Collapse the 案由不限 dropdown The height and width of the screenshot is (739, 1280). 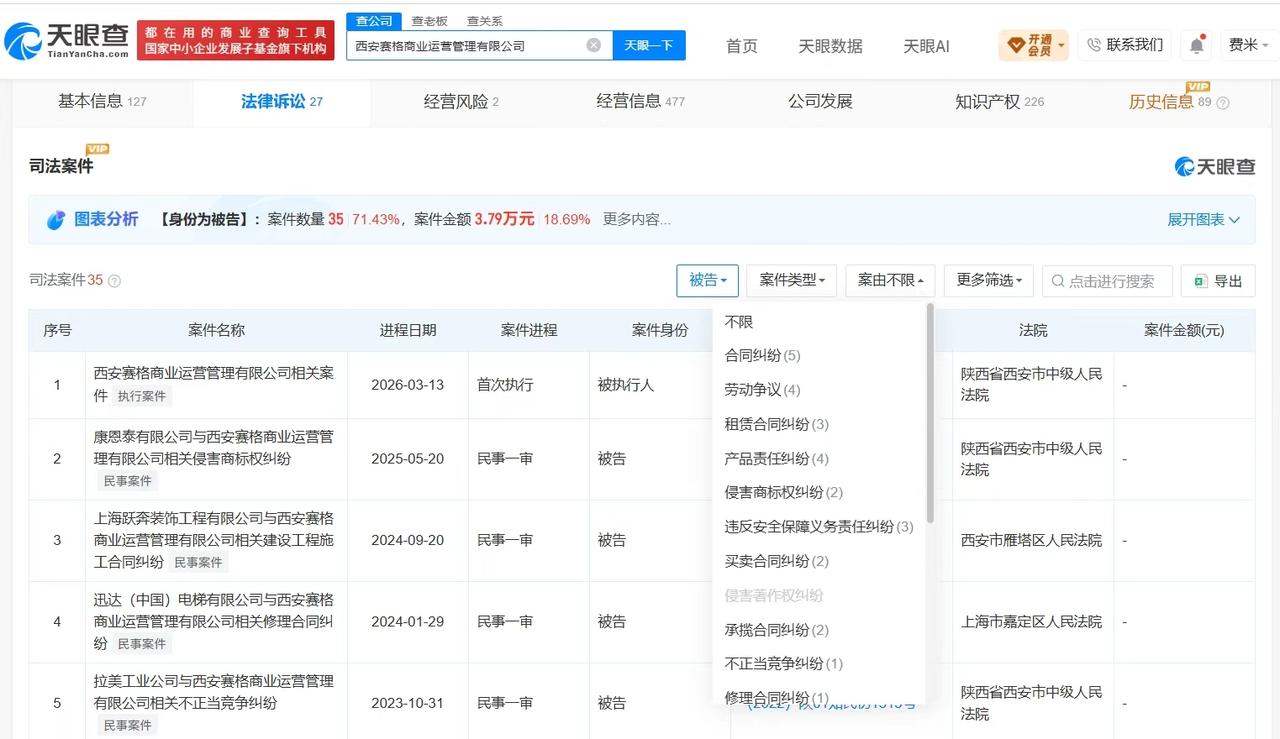coord(890,281)
